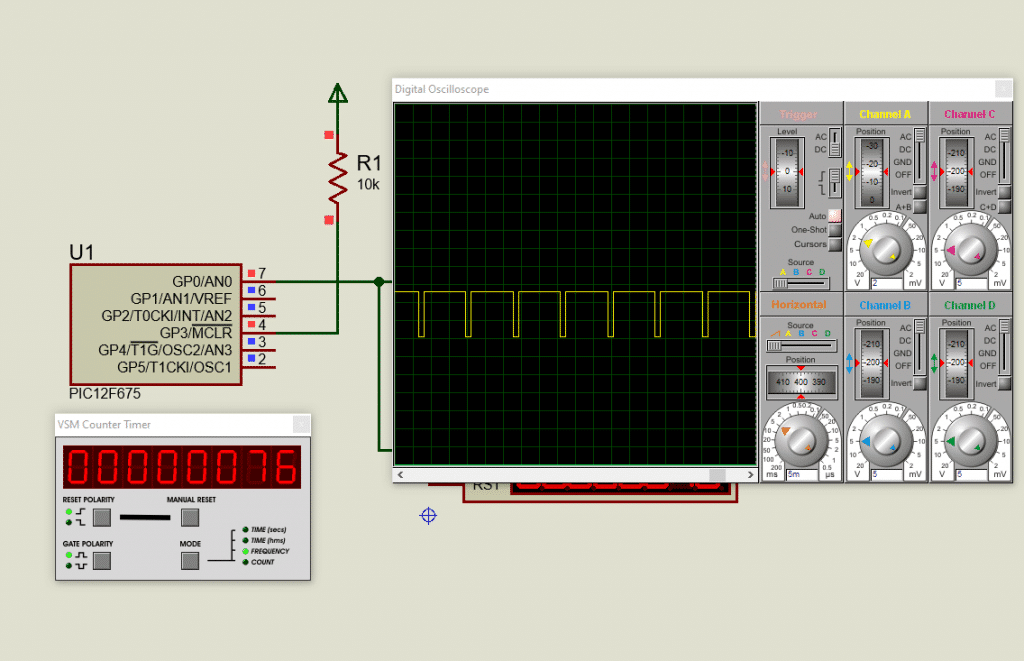Click Channel A volts-per-division knob
This screenshot has width=1024, height=661.
[885, 249]
